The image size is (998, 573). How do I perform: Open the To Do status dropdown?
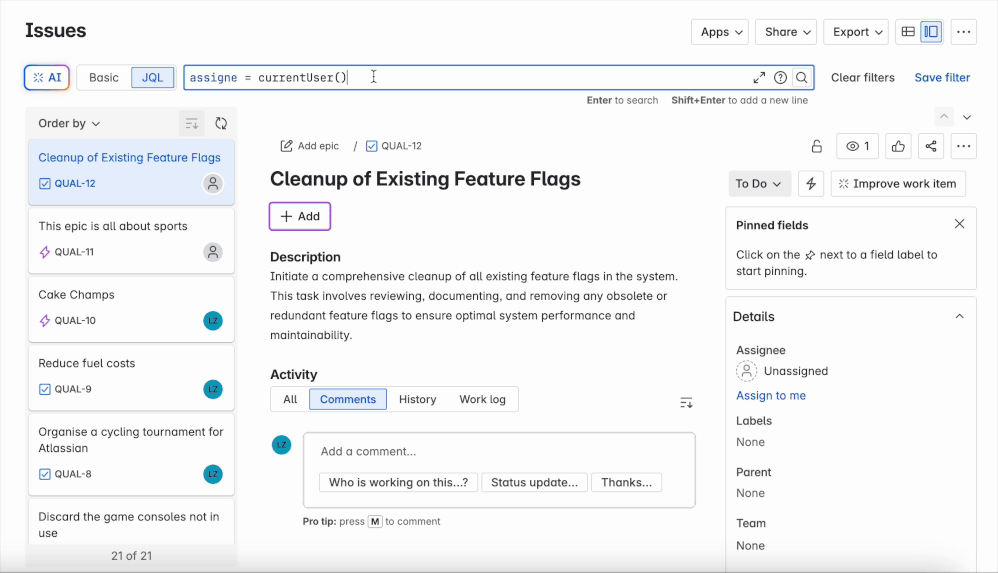759,184
